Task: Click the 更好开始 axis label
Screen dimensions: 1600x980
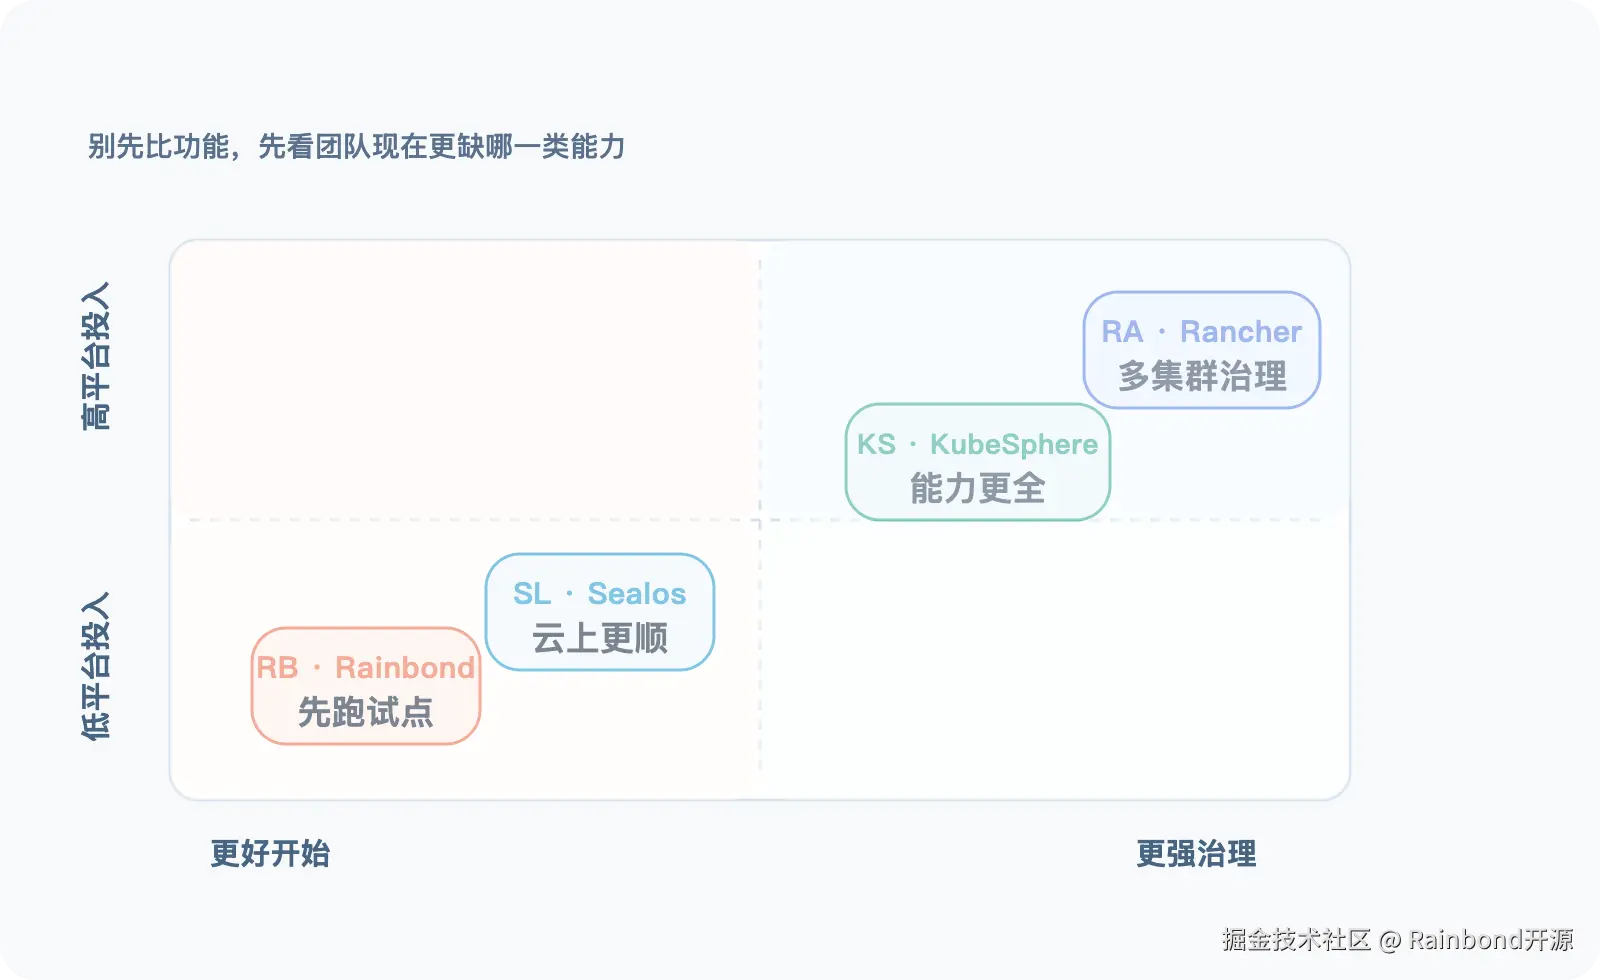Action: [x=270, y=854]
